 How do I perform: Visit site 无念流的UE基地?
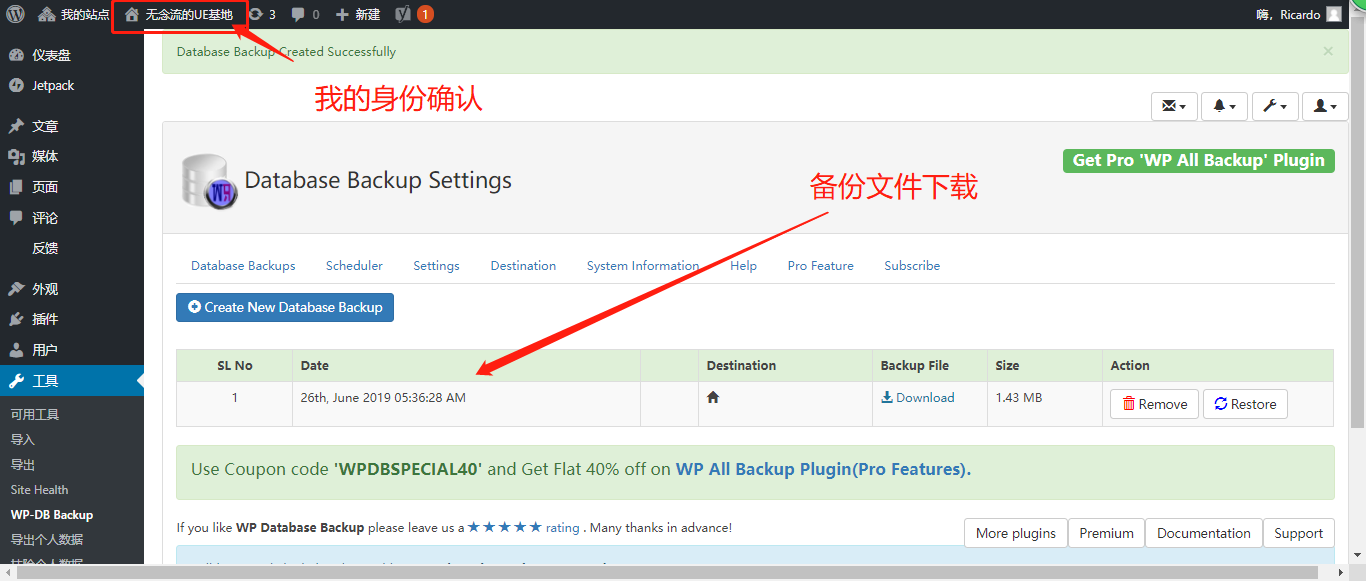178,14
